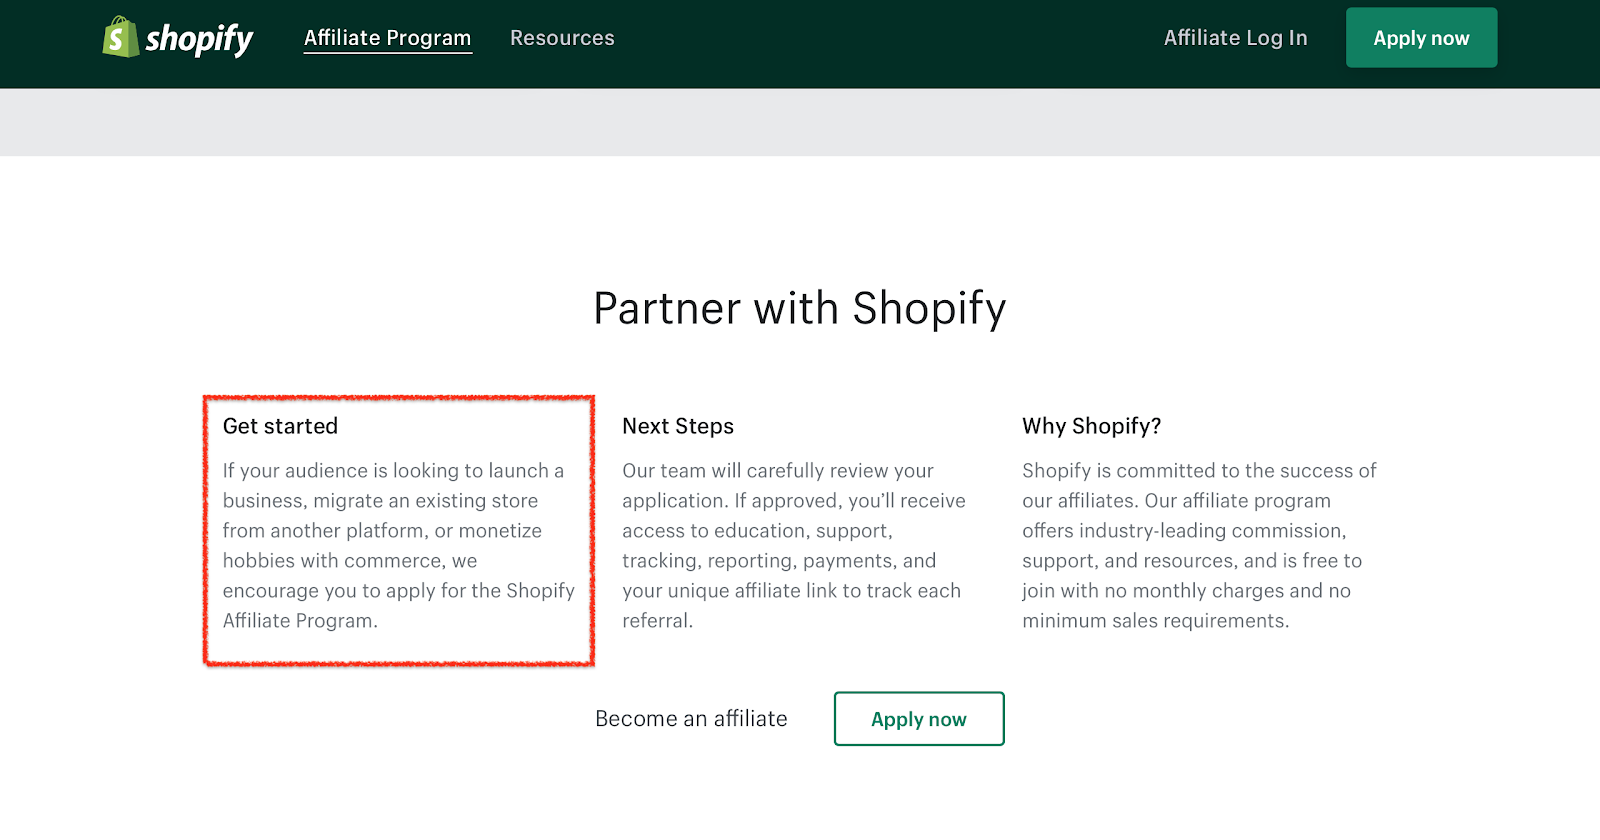Click the shopify wordmark in the header
Screen dimensions: 1600x840
(199, 39)
